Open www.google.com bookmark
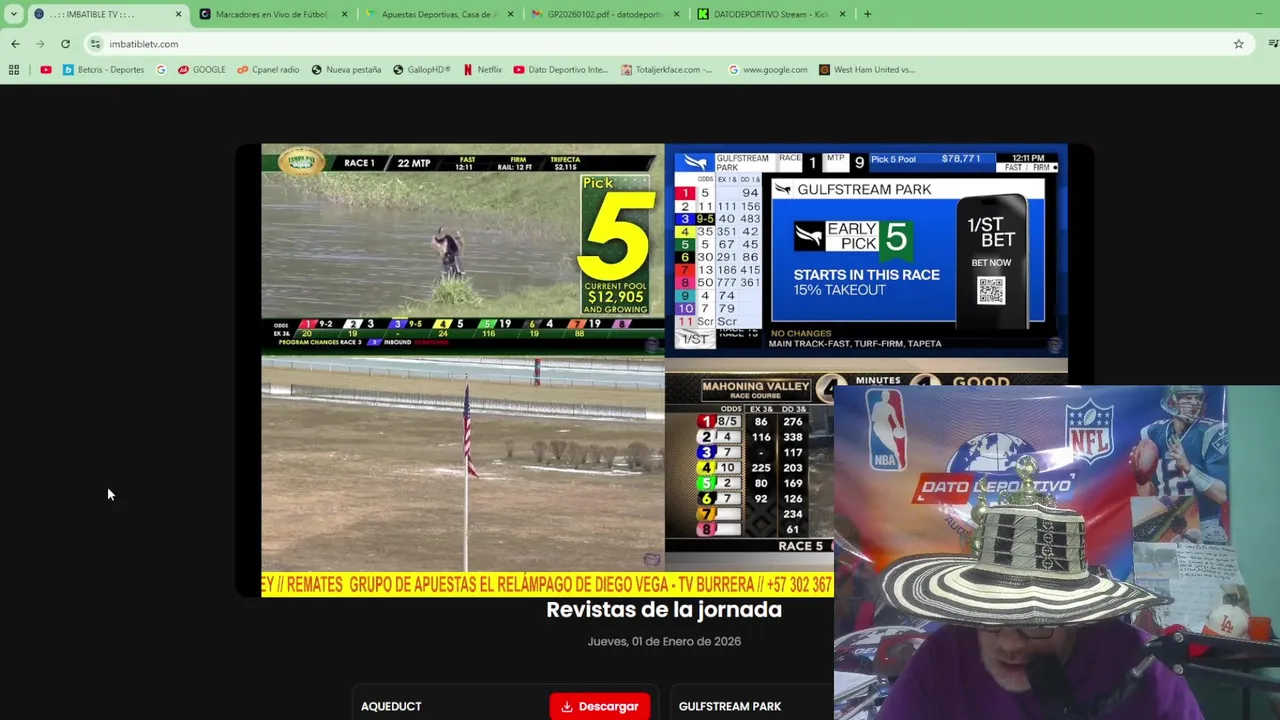This screenshot has height=720, width=1280. (768, 70)
